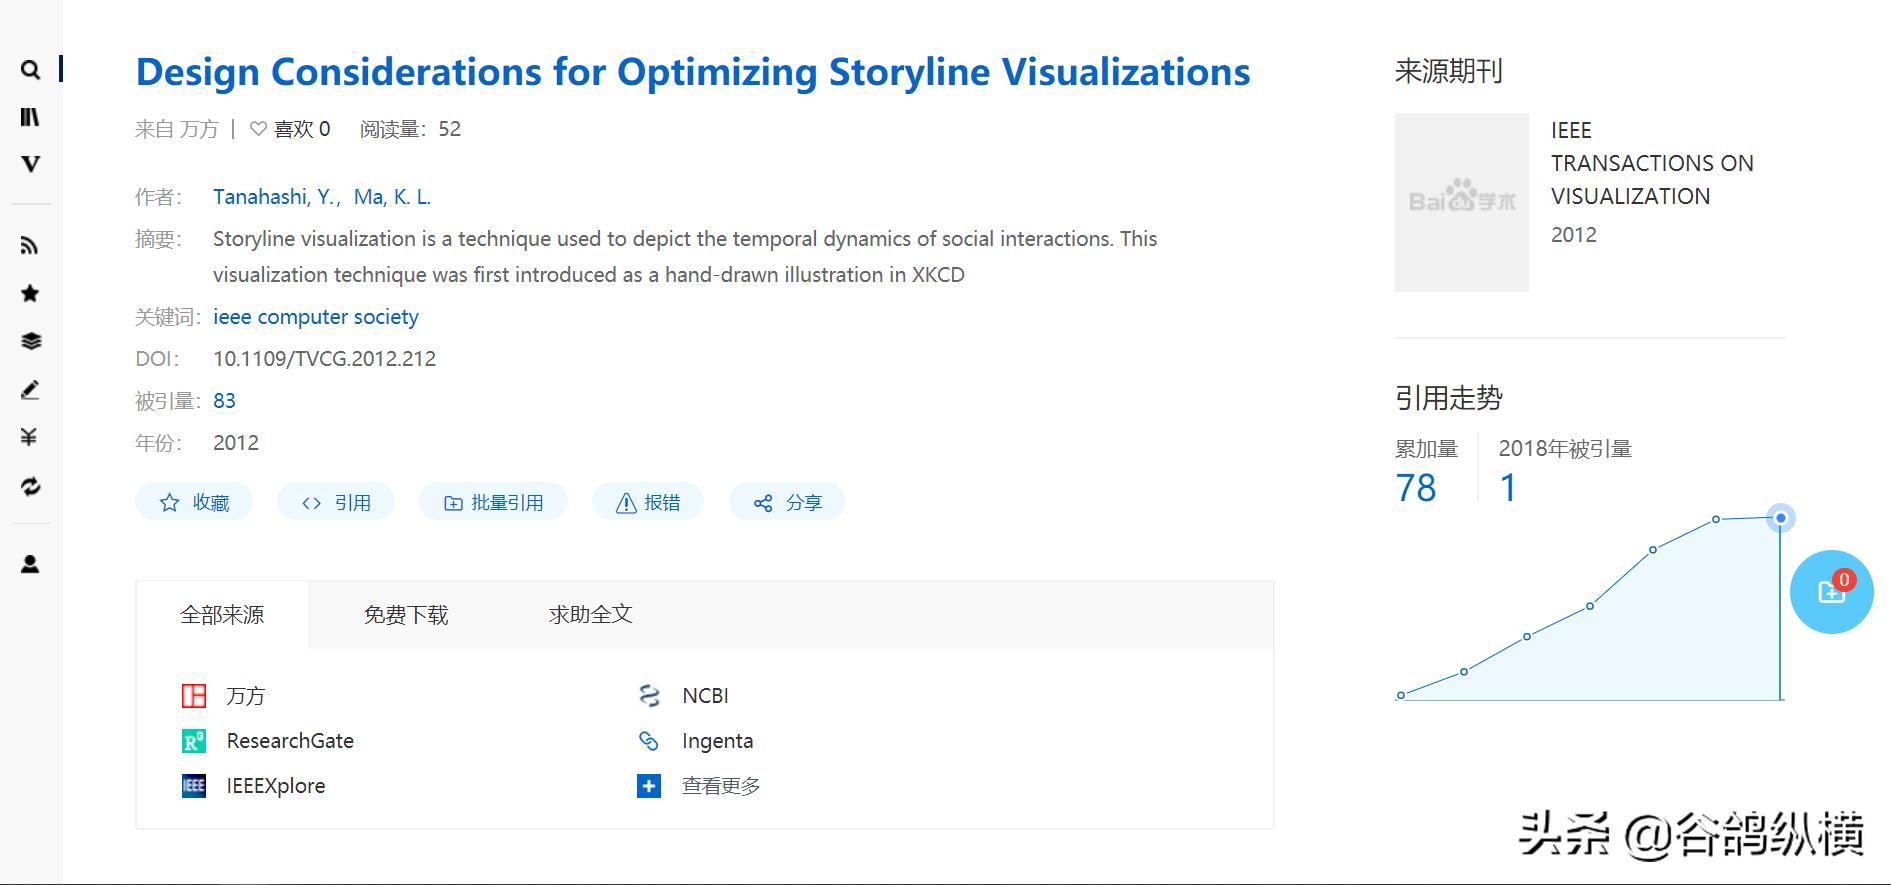
Task: Open the IEEEXplore source link
Action: pos(275,786)
